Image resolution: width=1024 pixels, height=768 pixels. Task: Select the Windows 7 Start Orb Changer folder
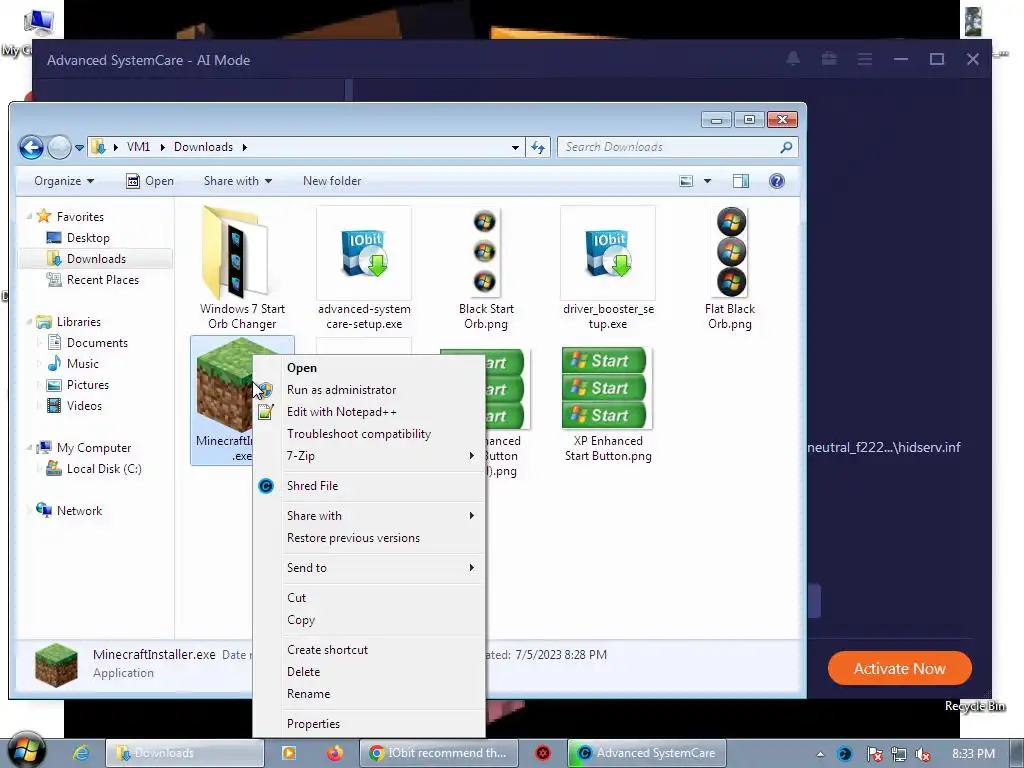click(x=242, y=268)
